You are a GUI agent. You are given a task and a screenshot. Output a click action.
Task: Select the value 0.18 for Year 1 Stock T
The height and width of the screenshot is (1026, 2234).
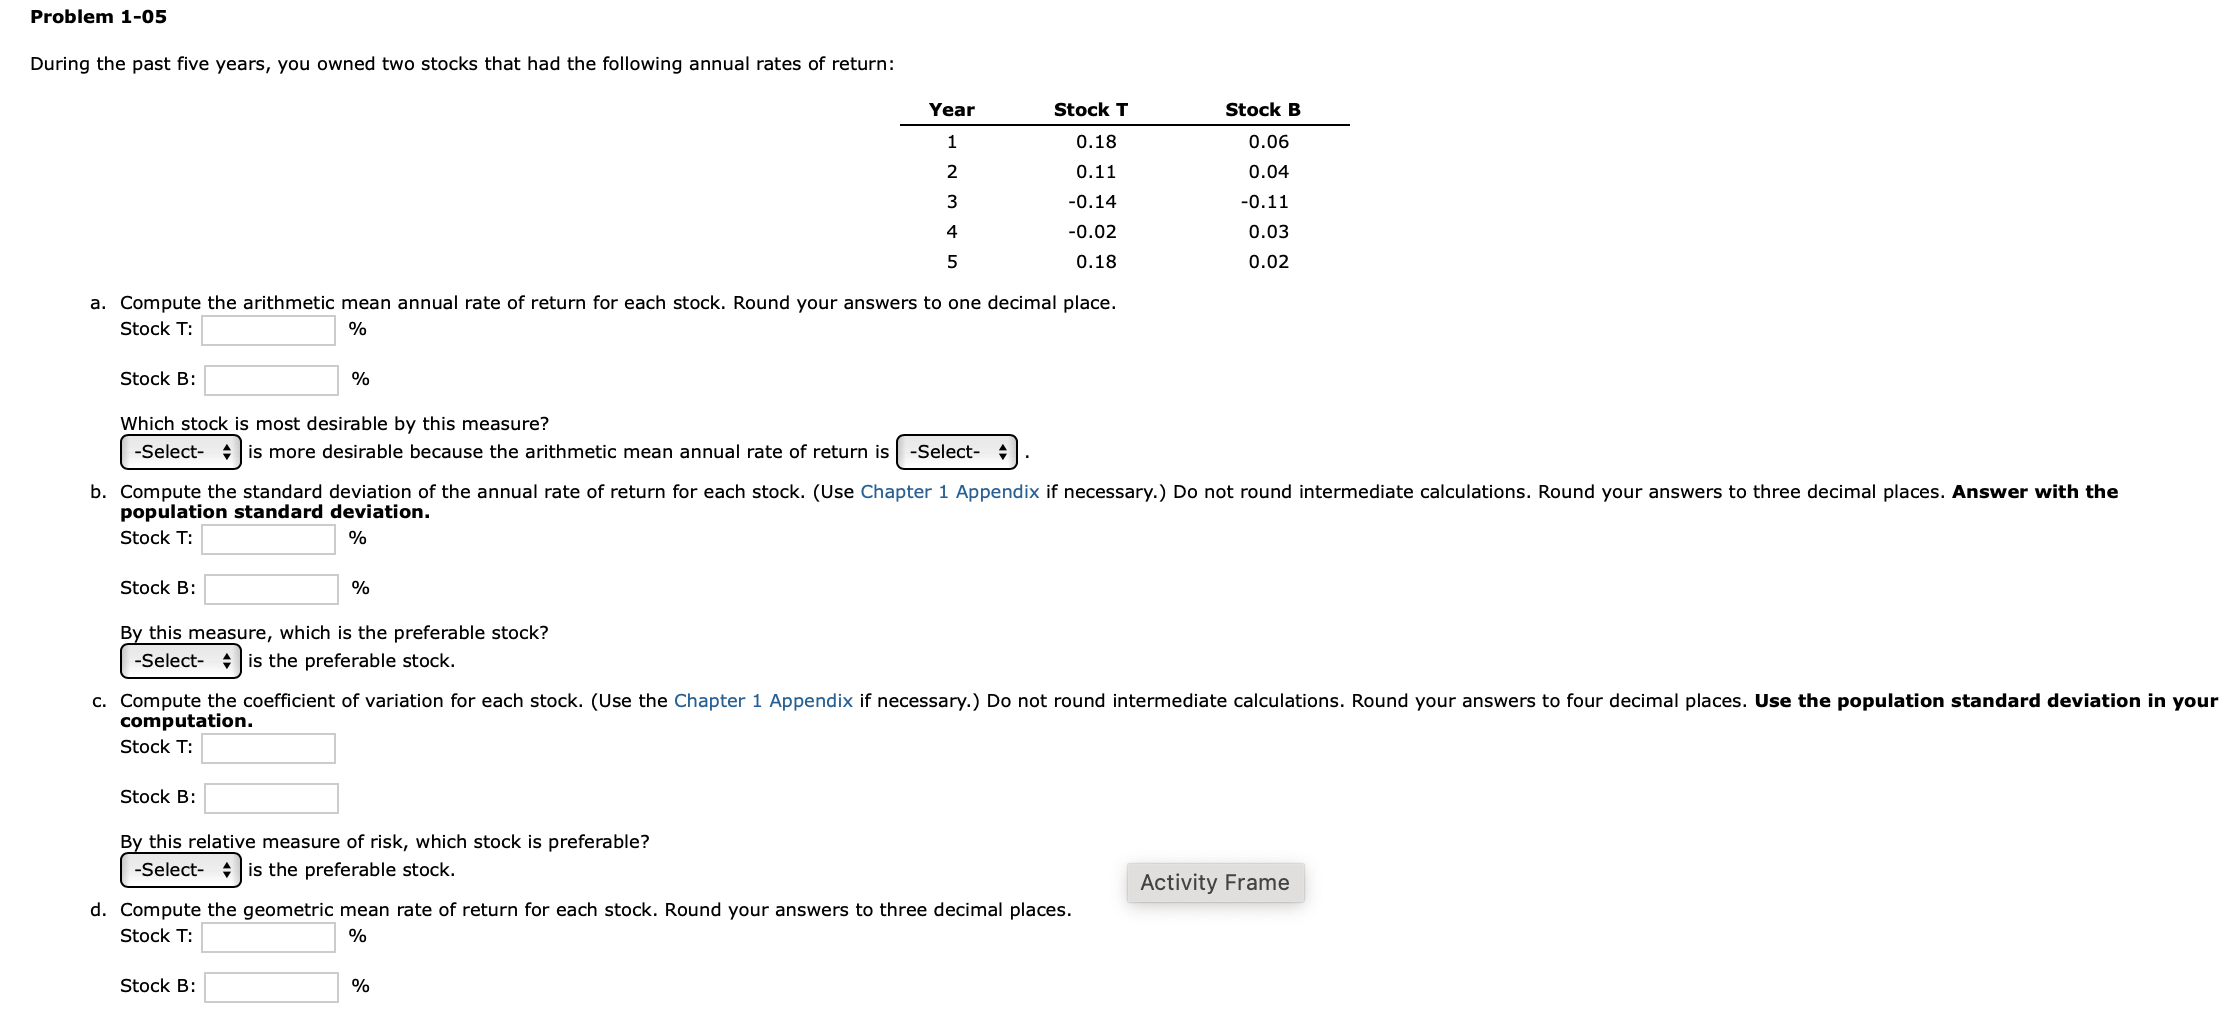click(x=1095, y=142)
